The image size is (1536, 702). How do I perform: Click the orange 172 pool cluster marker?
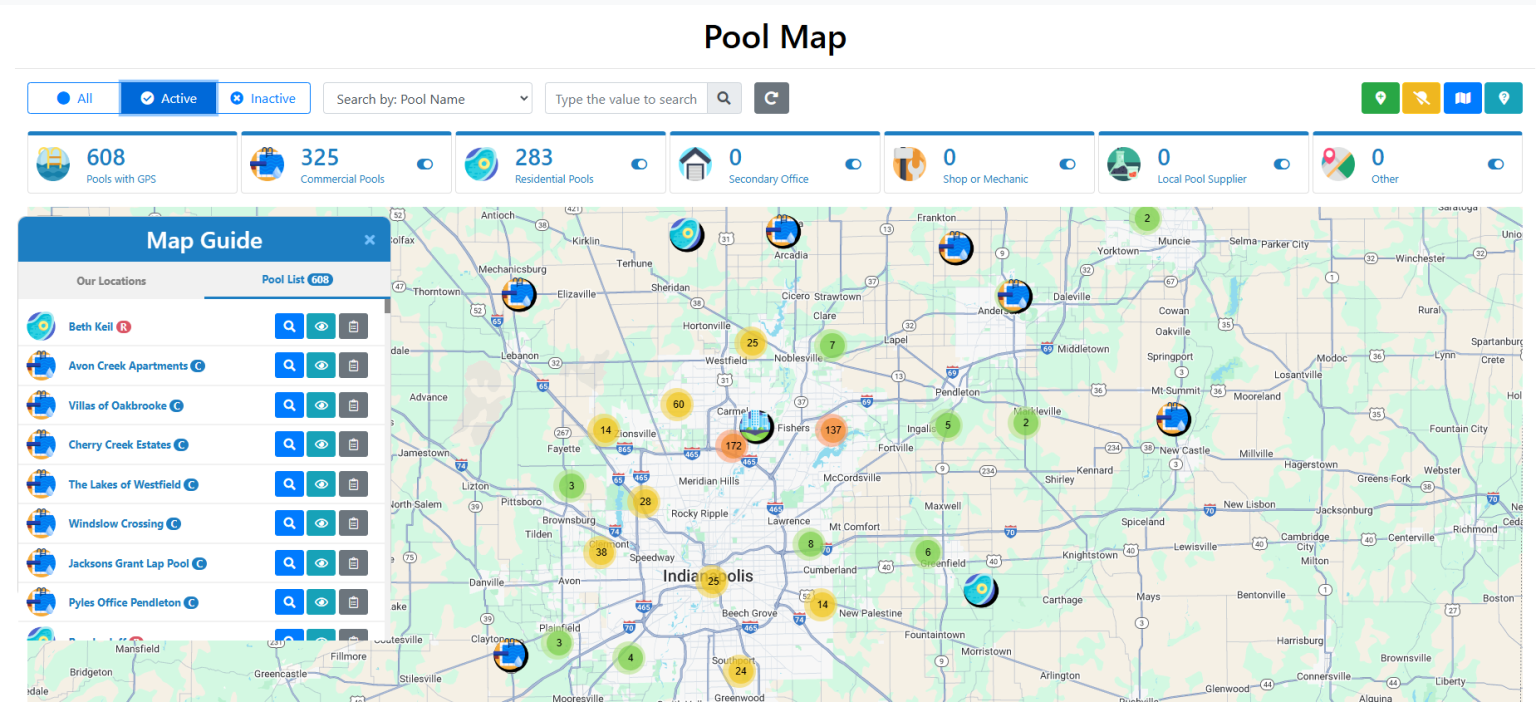733,445
